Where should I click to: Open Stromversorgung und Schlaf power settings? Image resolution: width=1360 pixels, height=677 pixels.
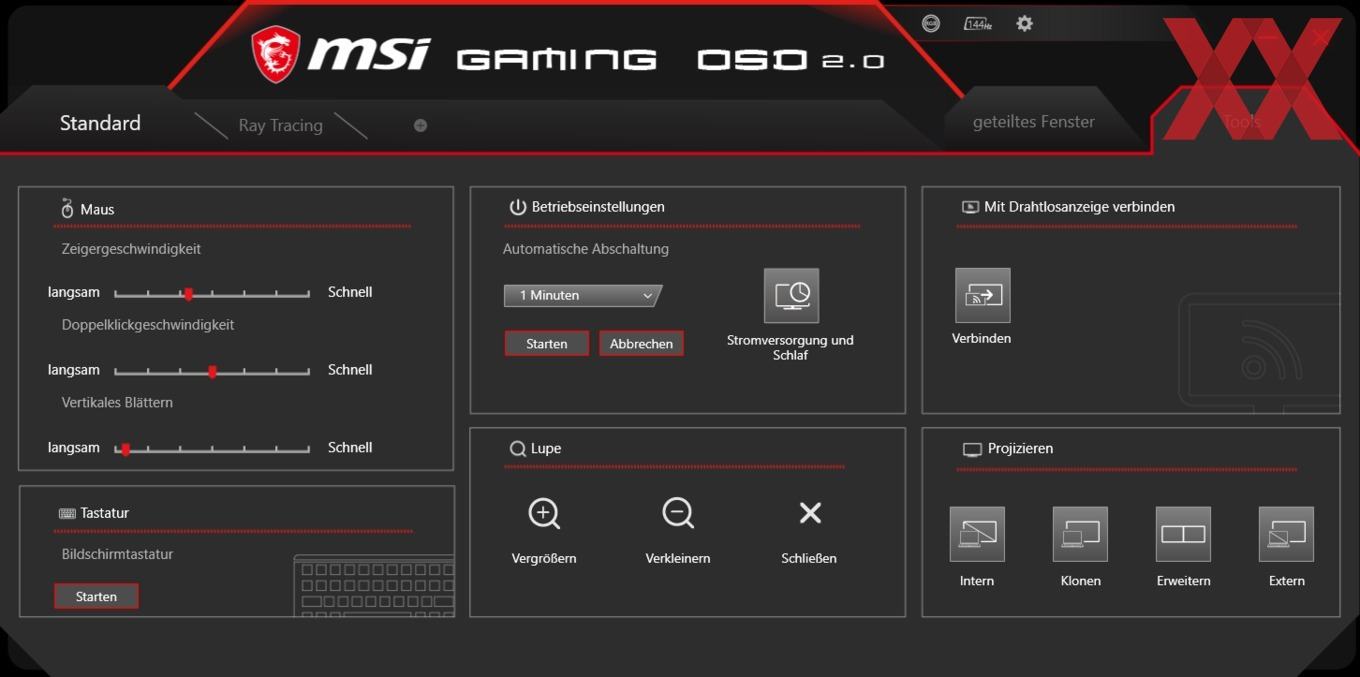791,295
